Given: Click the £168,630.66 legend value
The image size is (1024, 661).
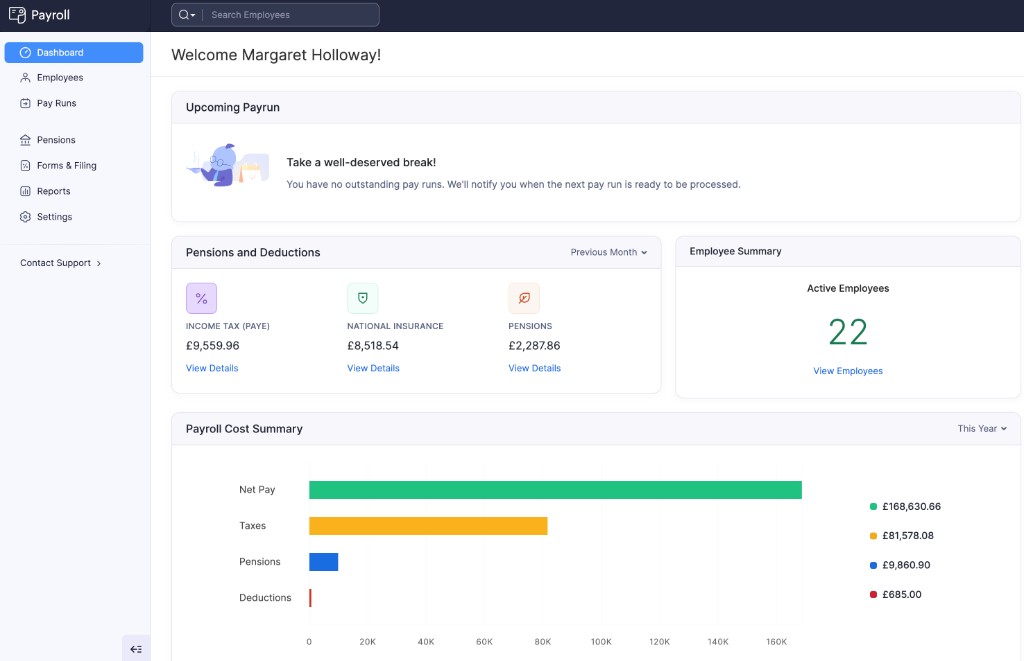Looking at the screenshot, I should 912,507.
